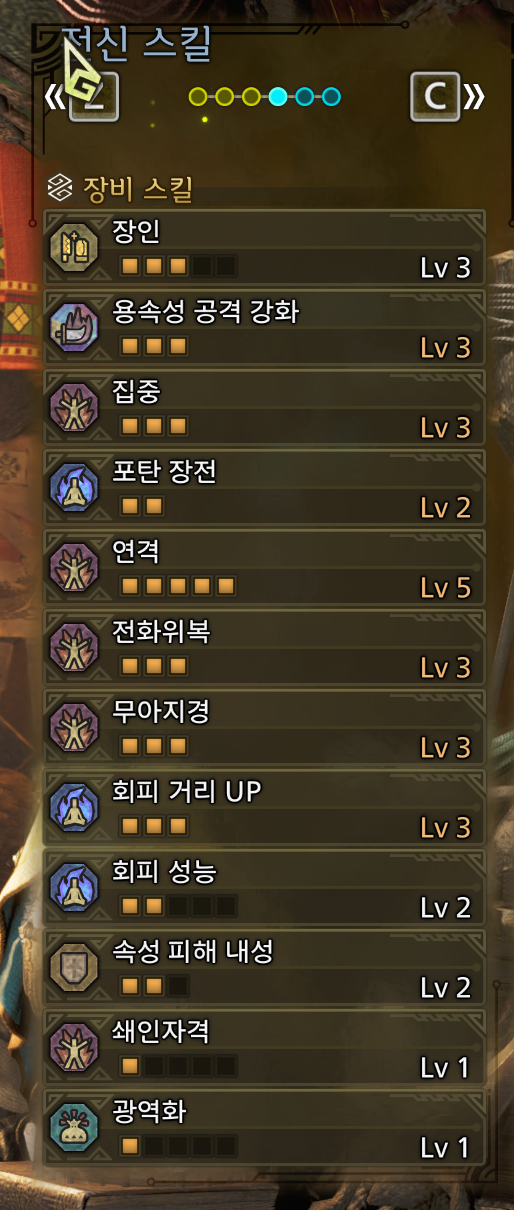The height and width of the screenshot is (1210, 514).
Task: Switch pages using the C key tab button
Action: point(435,97)
